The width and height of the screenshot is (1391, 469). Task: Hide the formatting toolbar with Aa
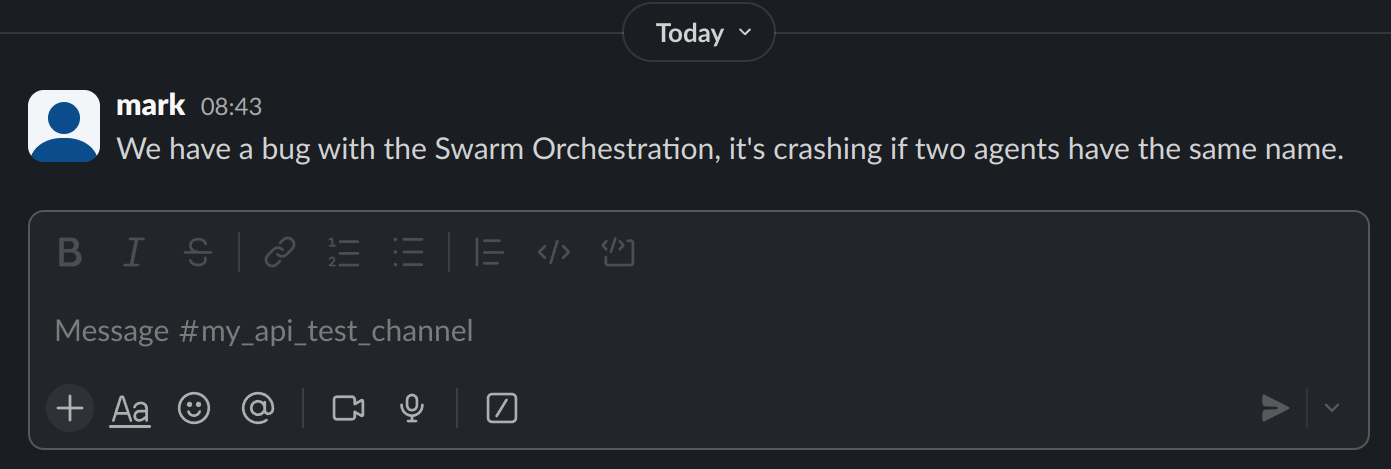130,408
